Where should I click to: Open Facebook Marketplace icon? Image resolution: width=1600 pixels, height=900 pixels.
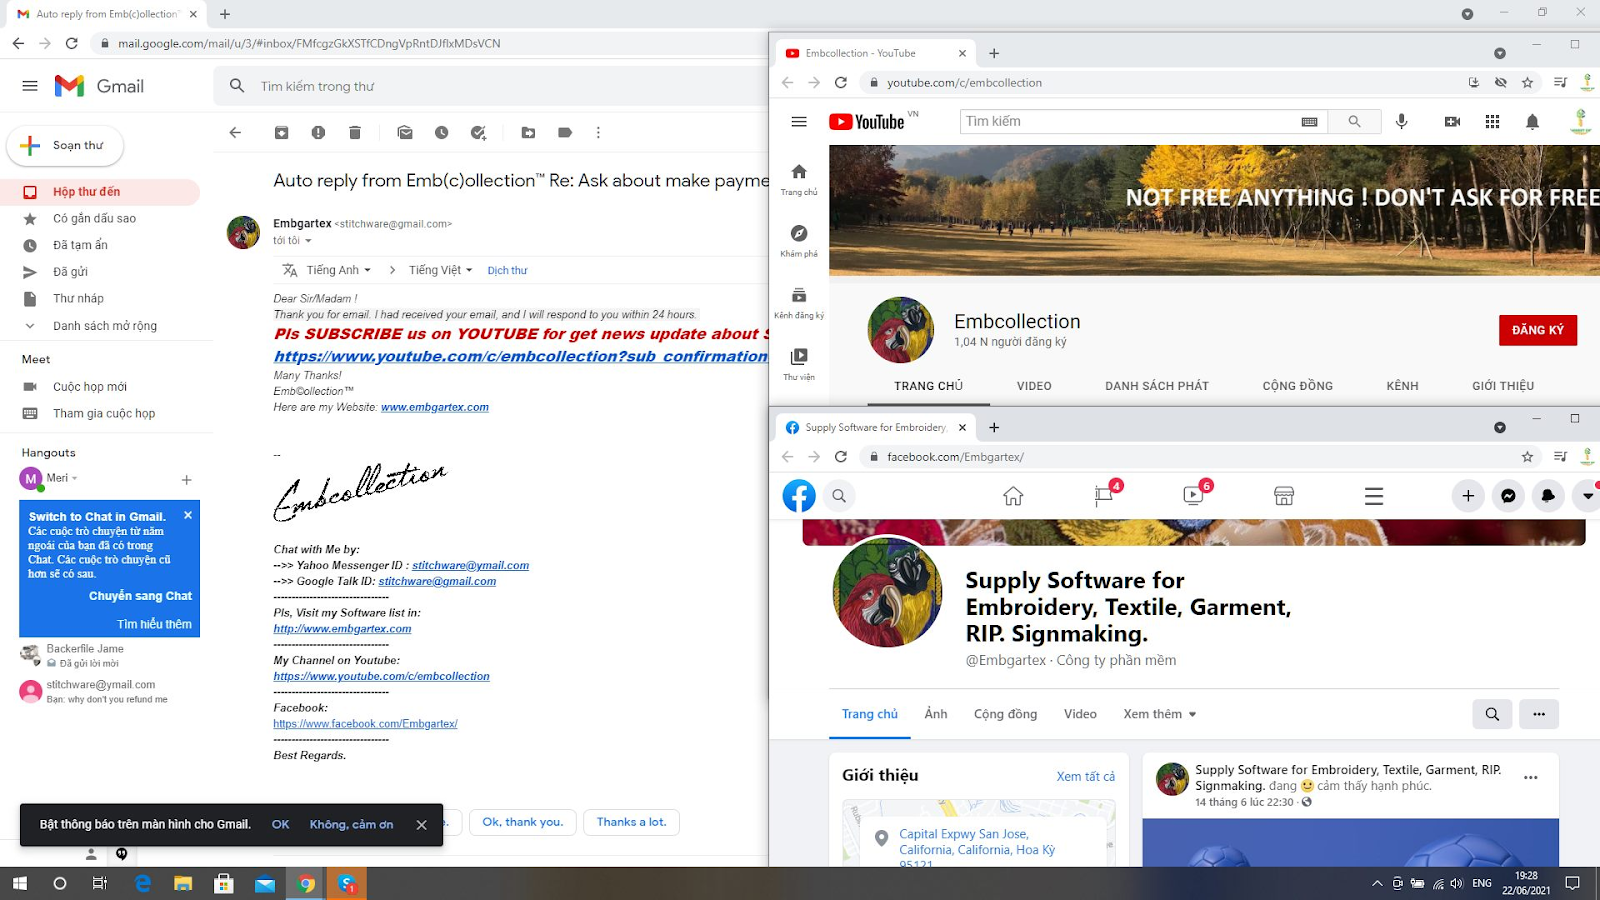click(x=1284, y=496)
